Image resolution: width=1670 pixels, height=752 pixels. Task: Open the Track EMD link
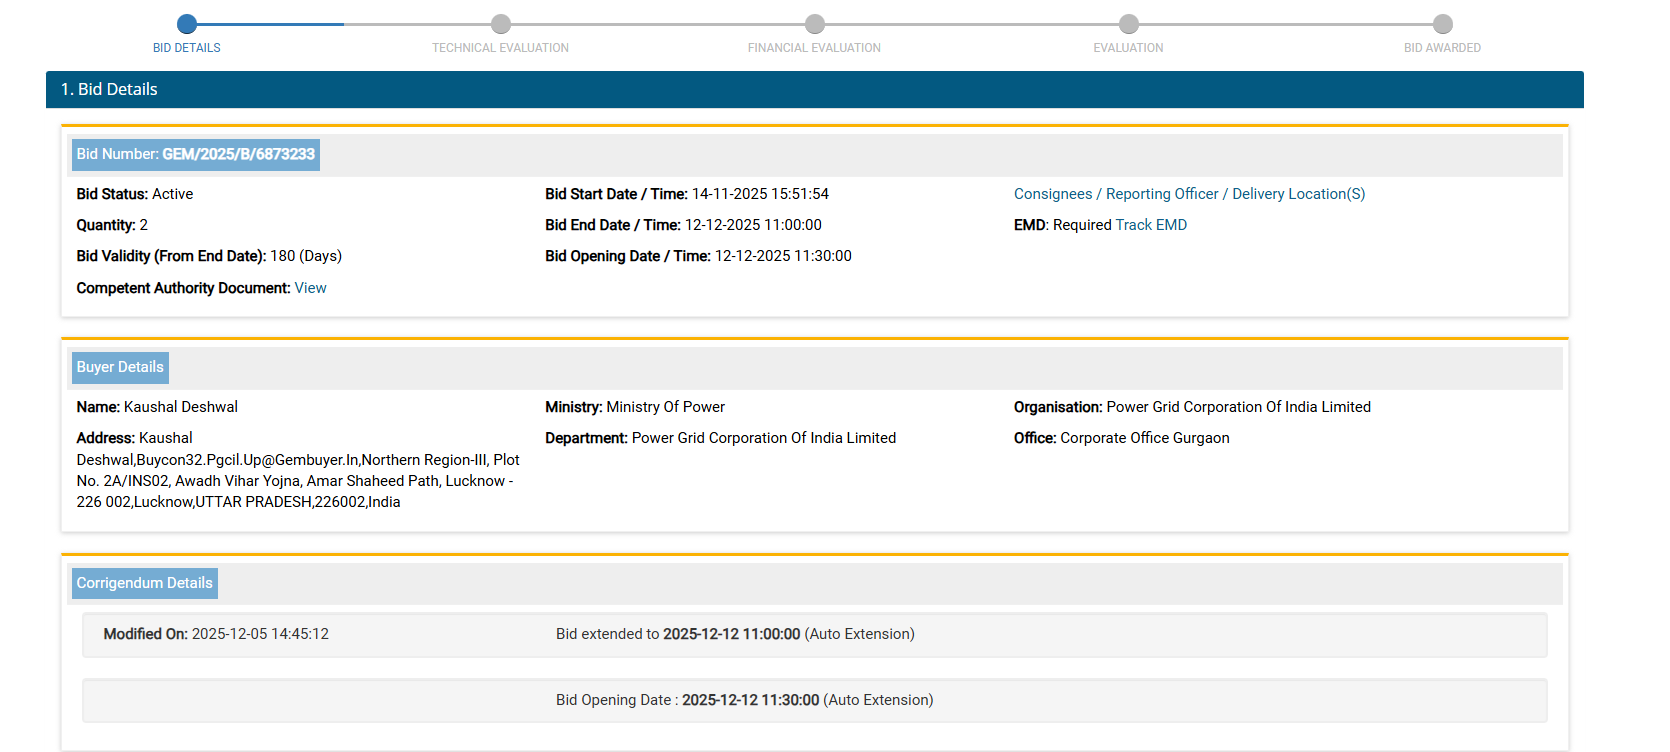click(1151, 225)
